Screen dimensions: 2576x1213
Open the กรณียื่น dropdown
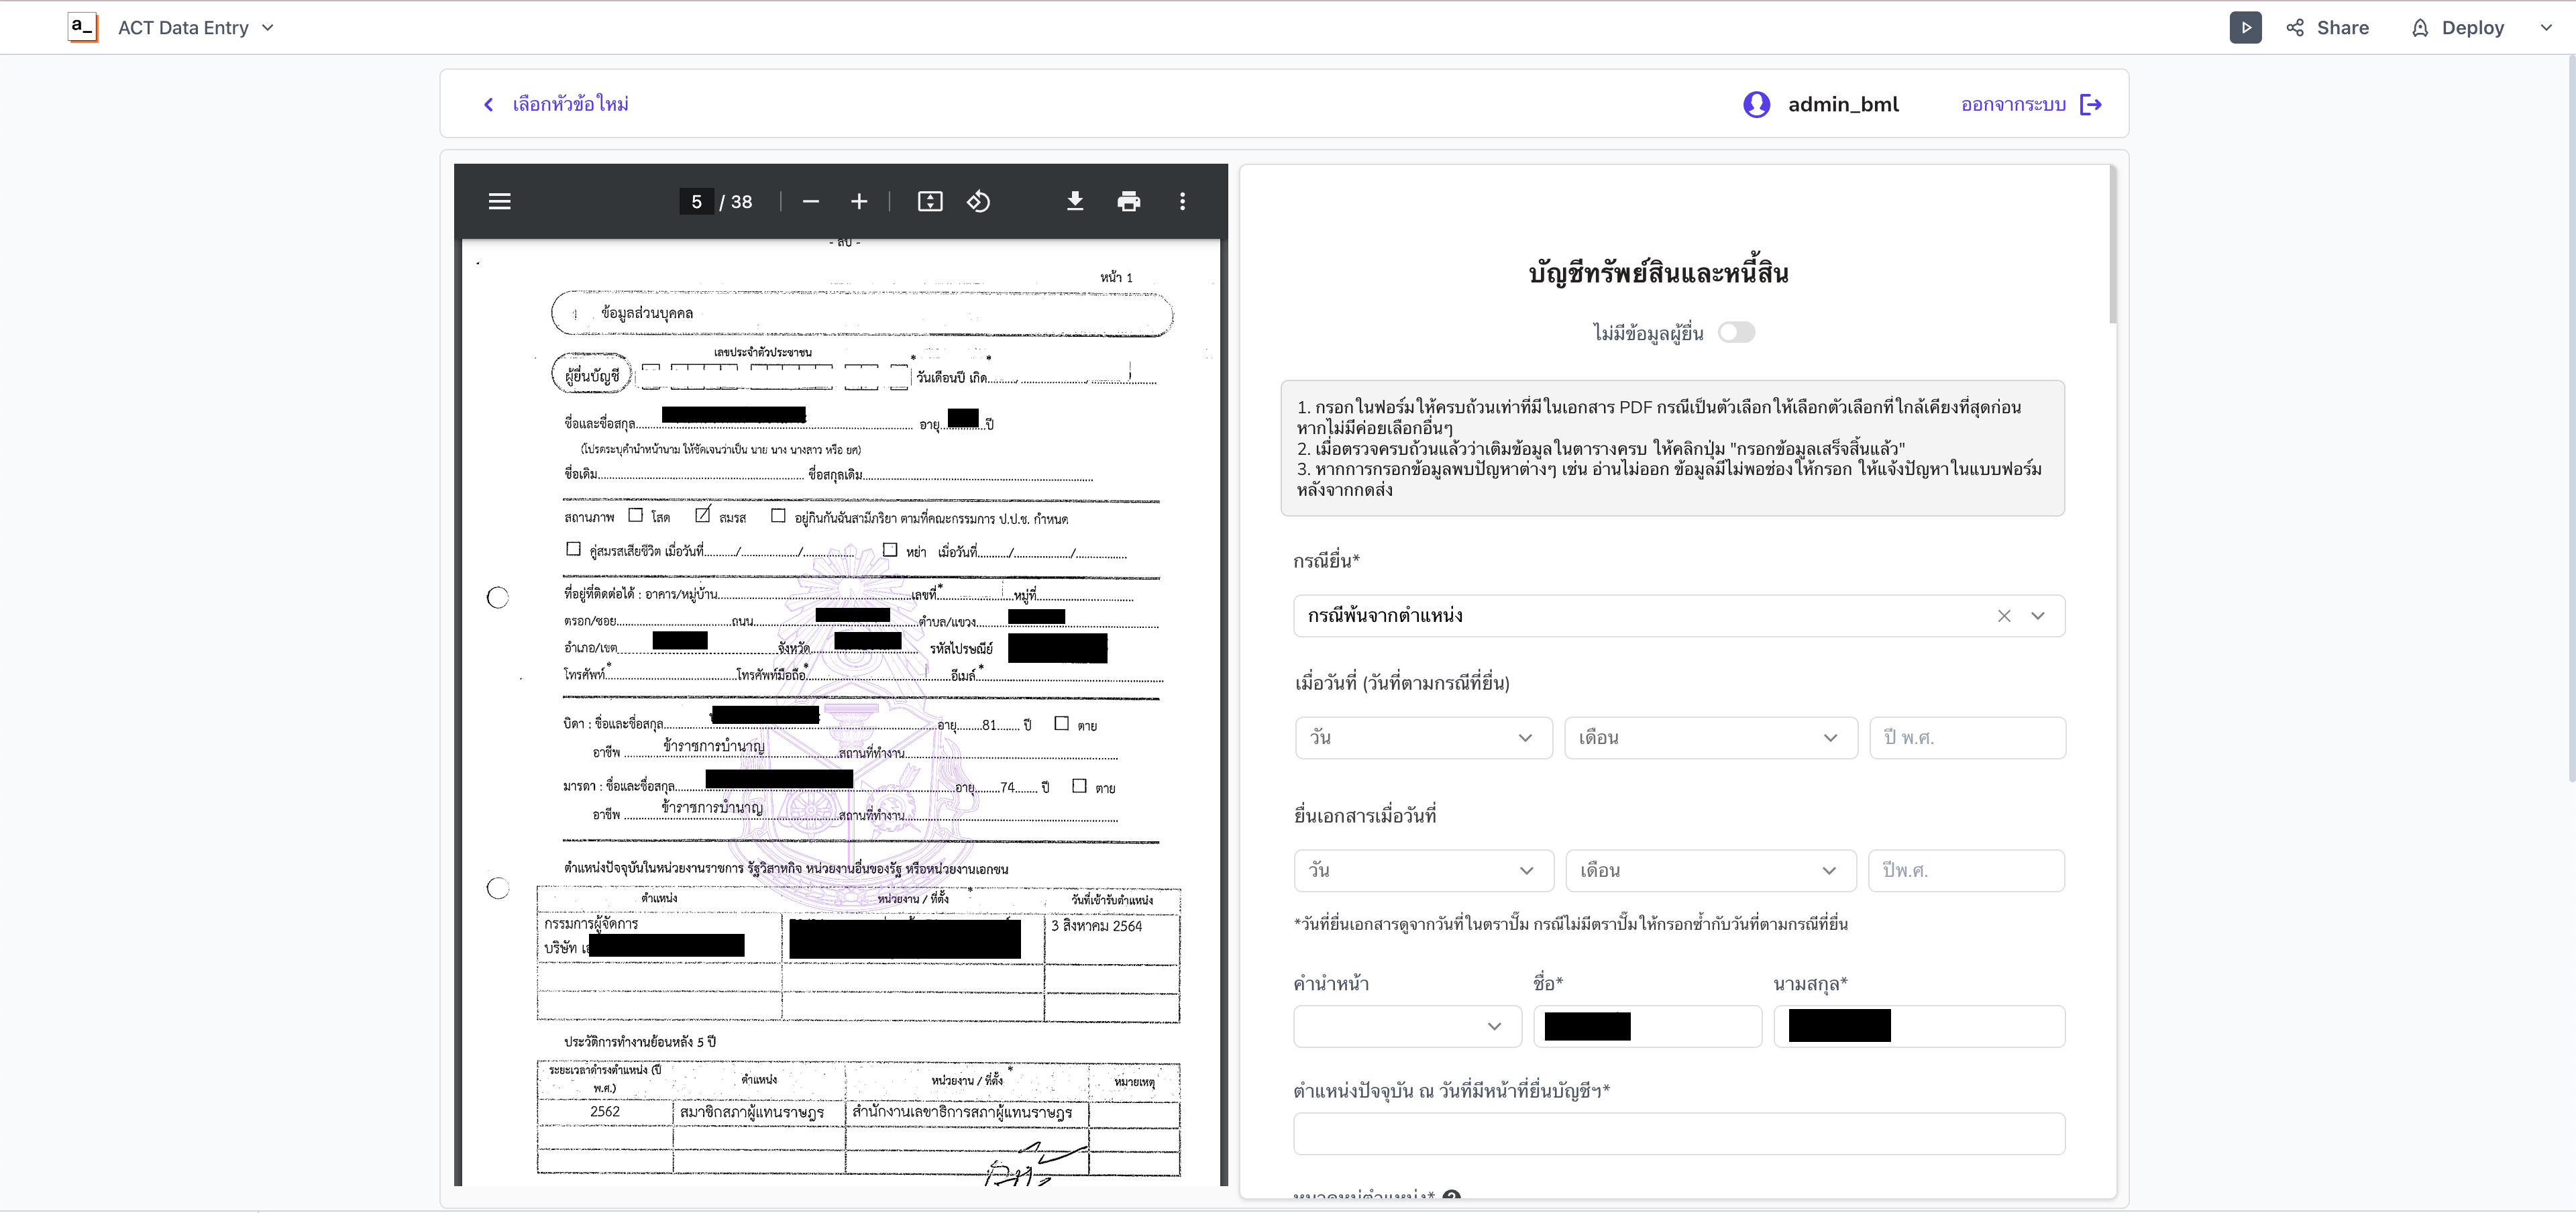click(x=2038, y=616)
